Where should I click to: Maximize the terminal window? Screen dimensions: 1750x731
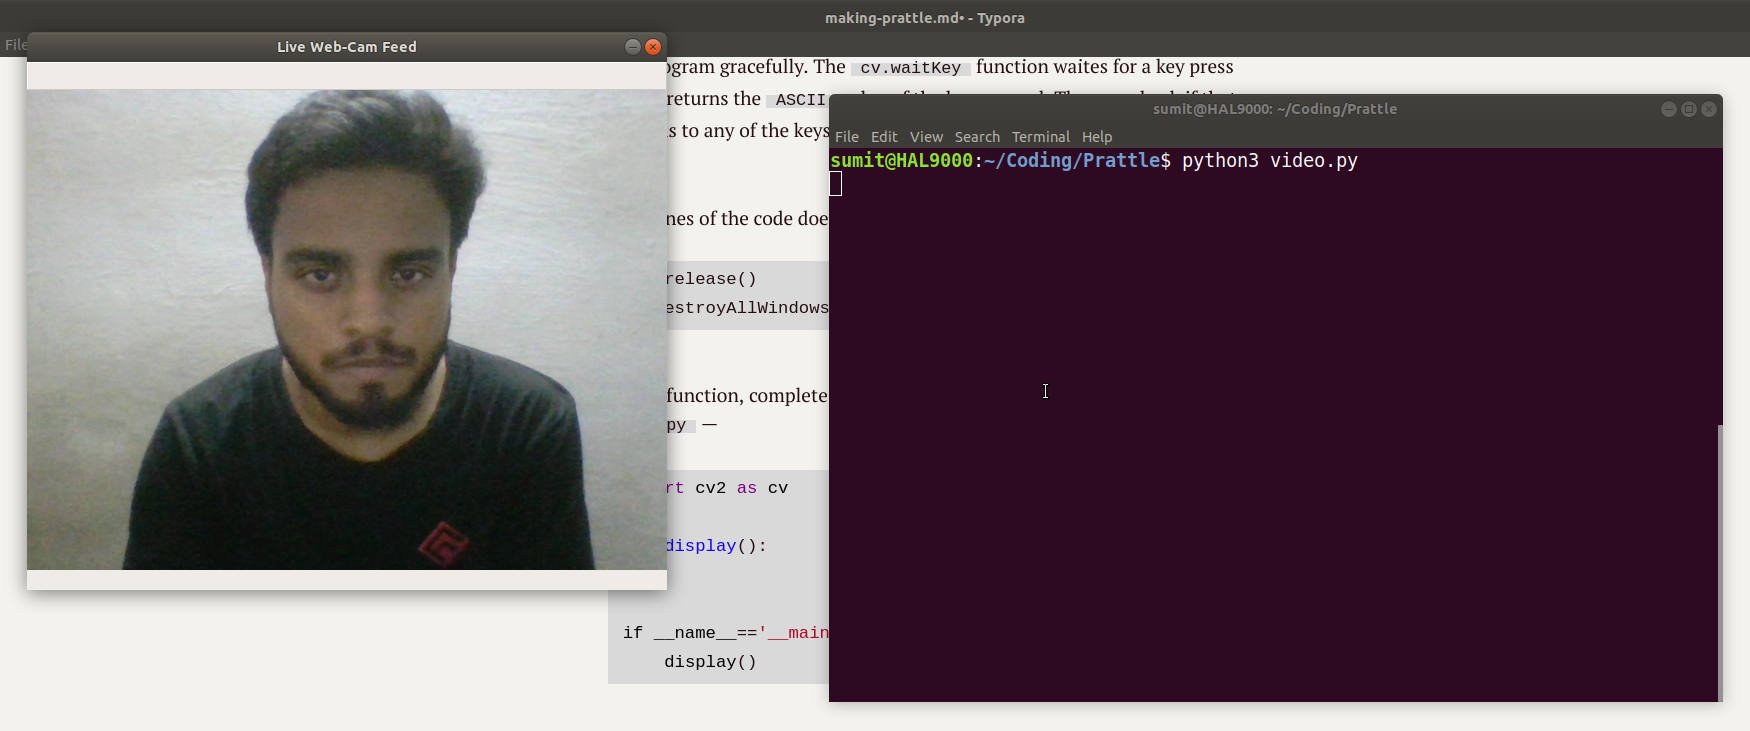click(1689, 109)
